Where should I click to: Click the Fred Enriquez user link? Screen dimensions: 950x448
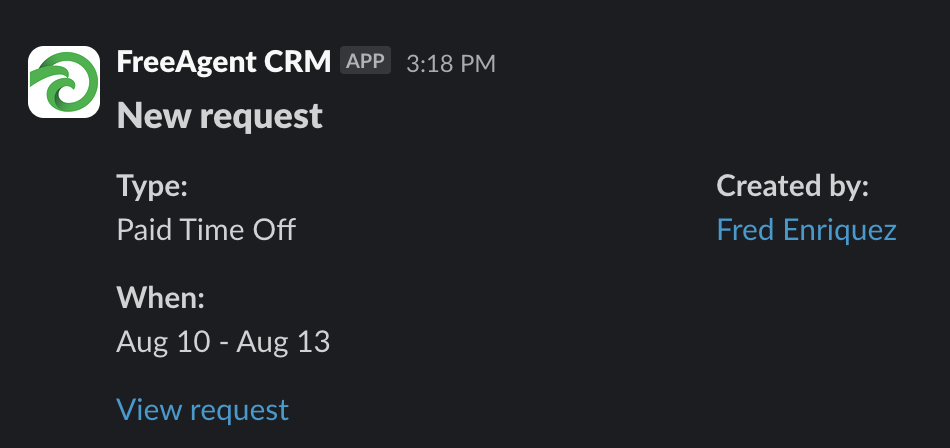(x=806, y=231)
